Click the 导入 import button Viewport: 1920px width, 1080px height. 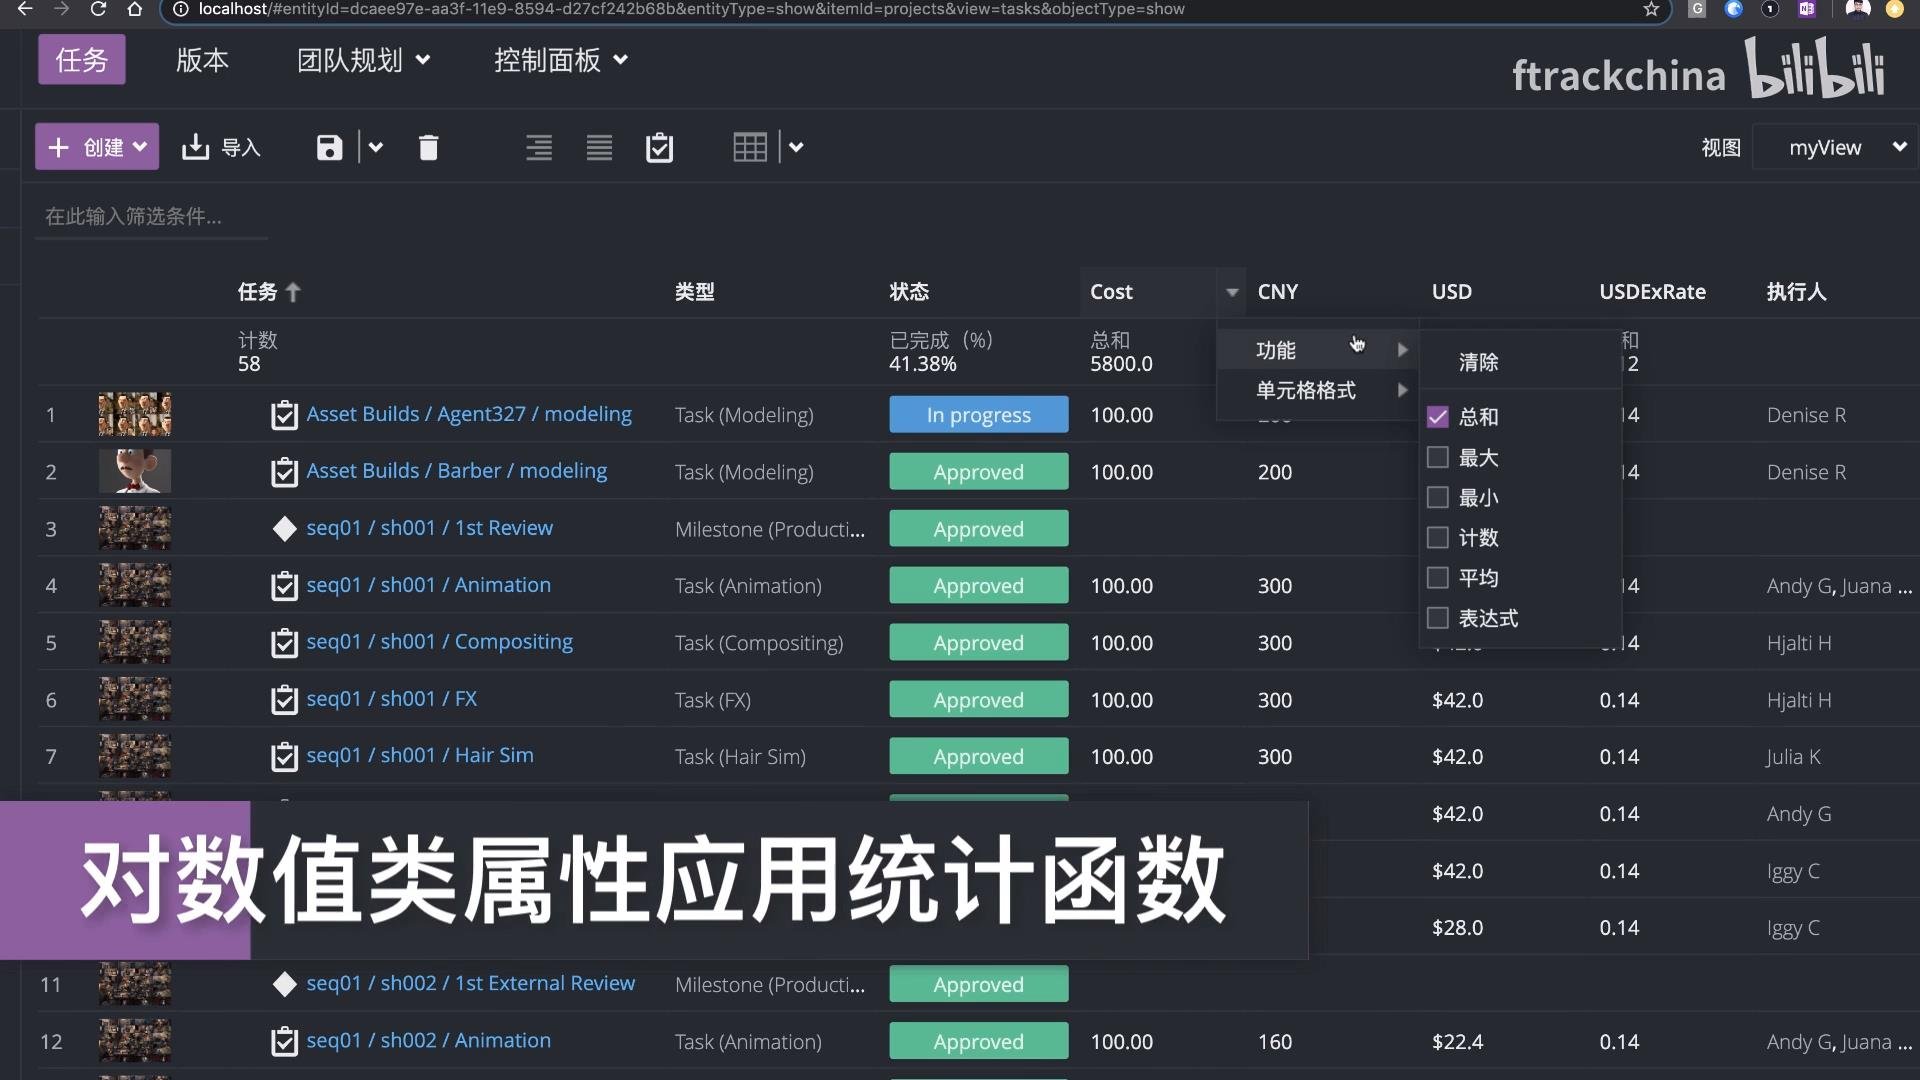221,147
